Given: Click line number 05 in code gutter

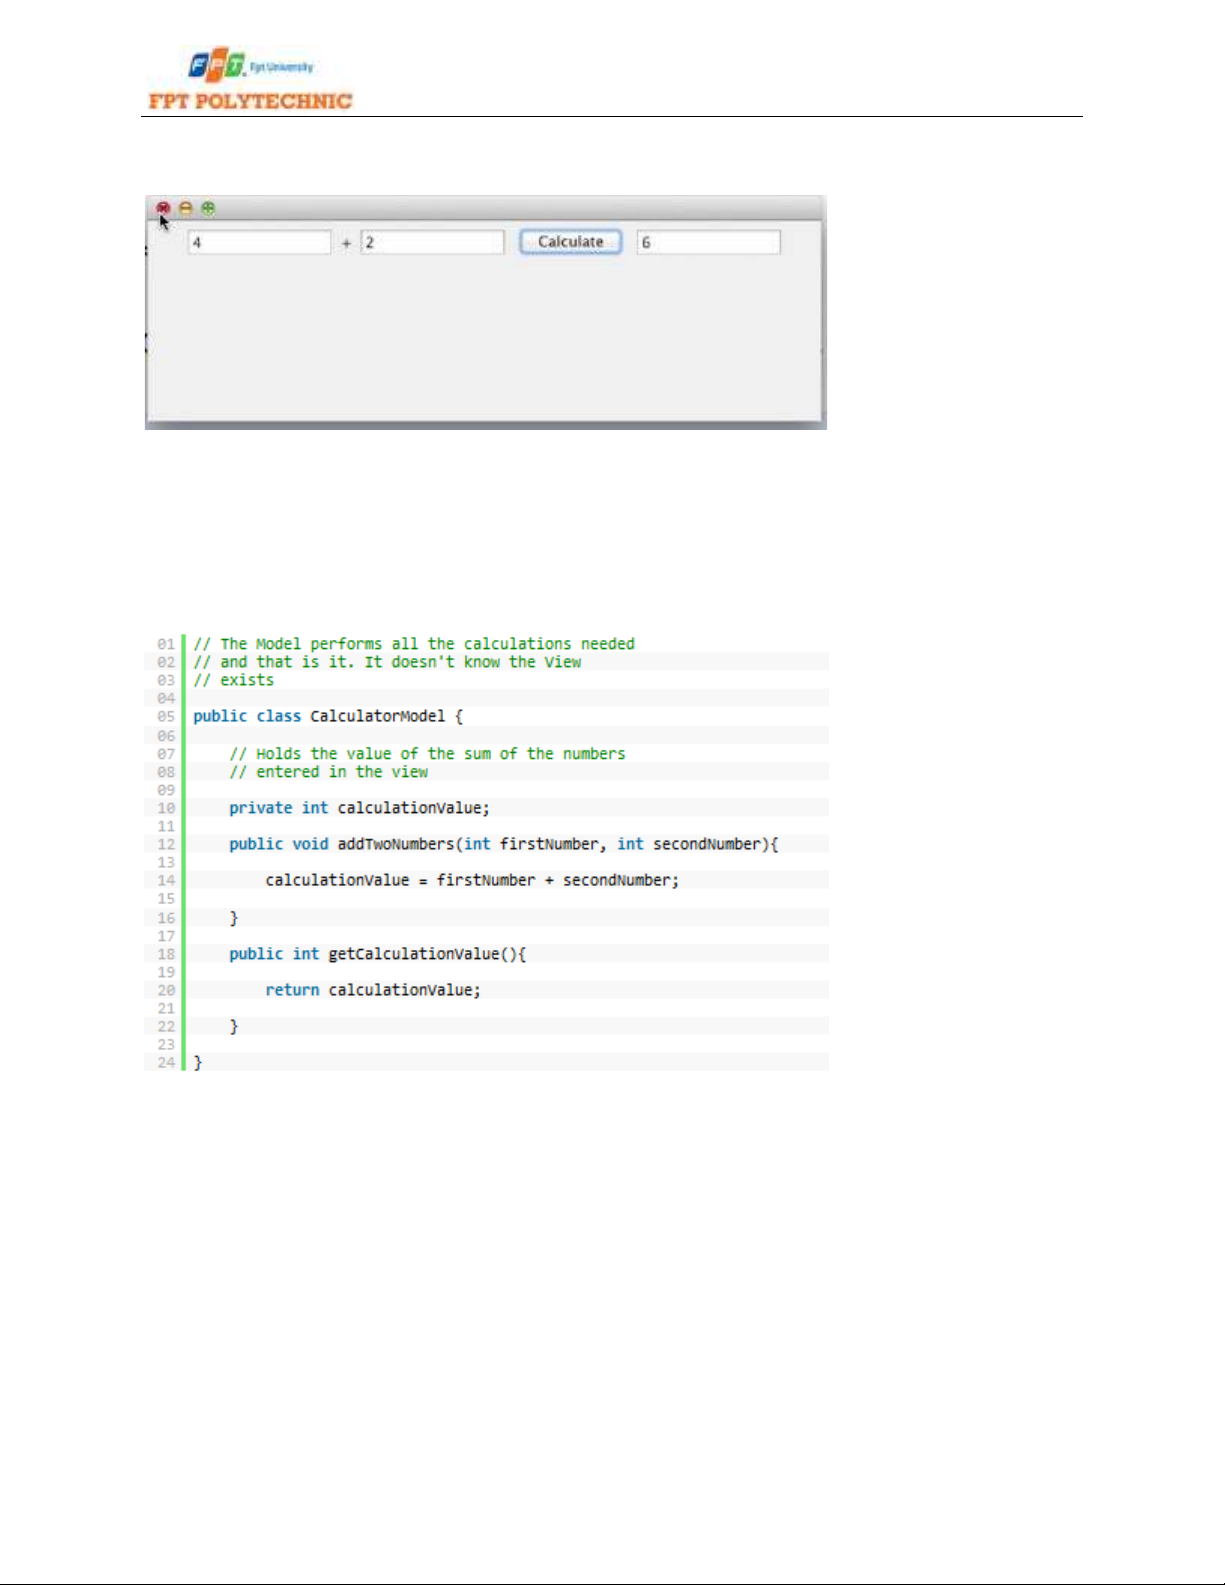Looking at the screenshot, I should 166,717.
